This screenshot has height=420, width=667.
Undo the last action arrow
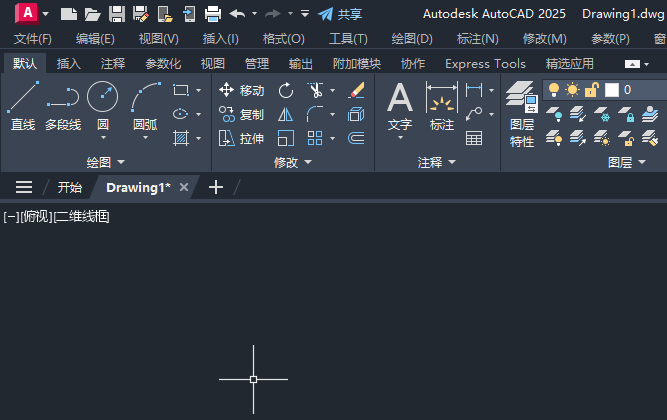[x=237, y=14]
